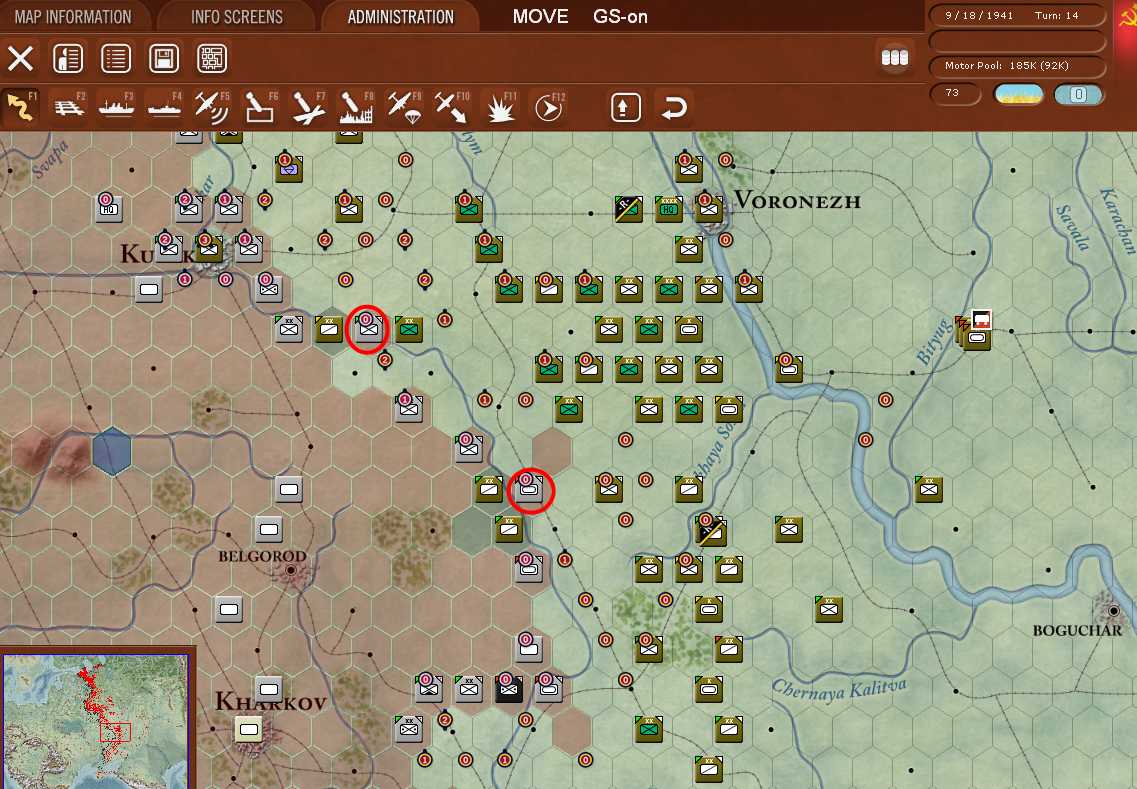Click the blue pill showing 0
This screenshot has width=1137, height=789.
[x=1078, y=94]
